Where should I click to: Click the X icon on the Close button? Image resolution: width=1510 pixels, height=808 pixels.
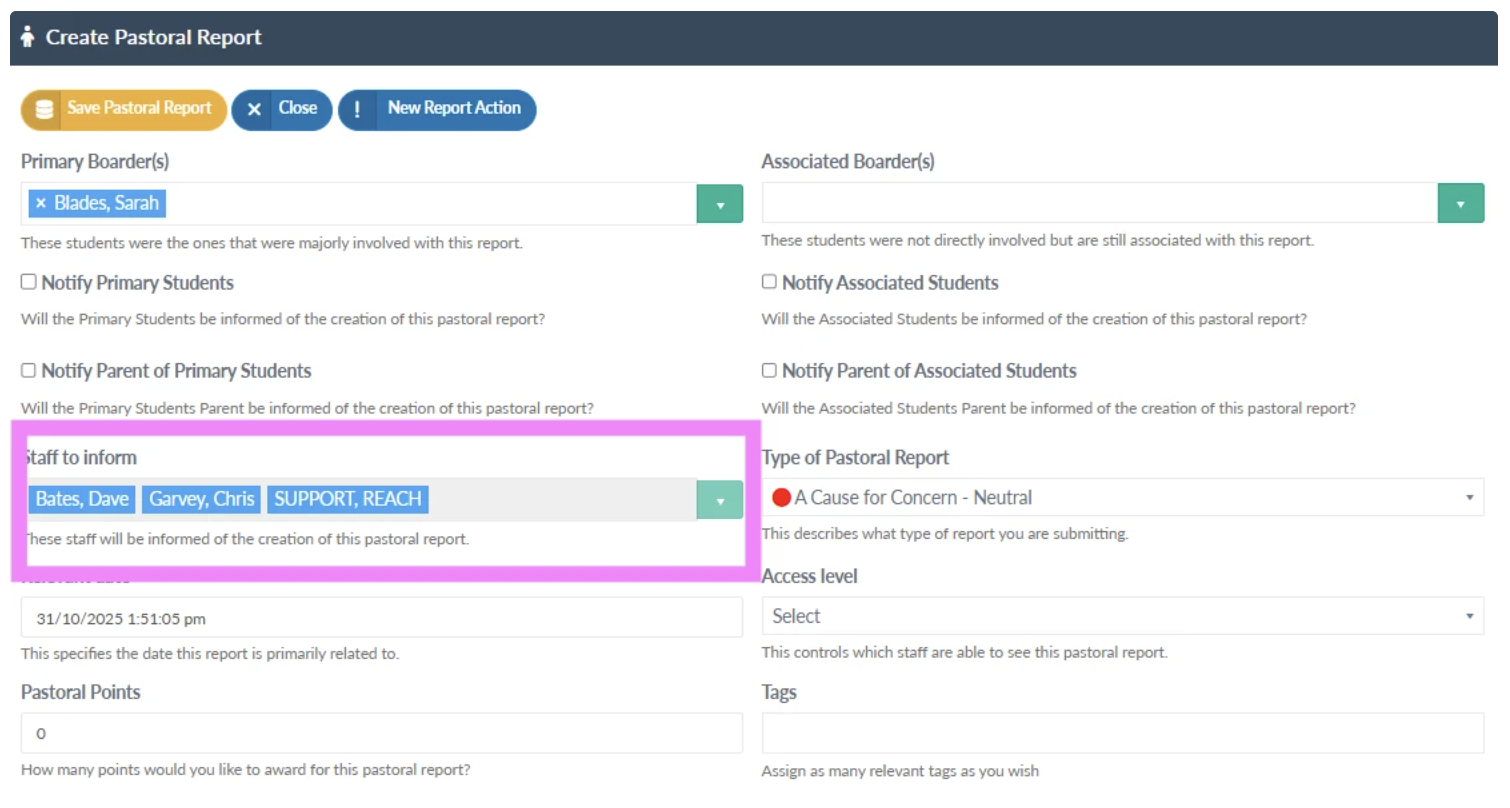254,109
